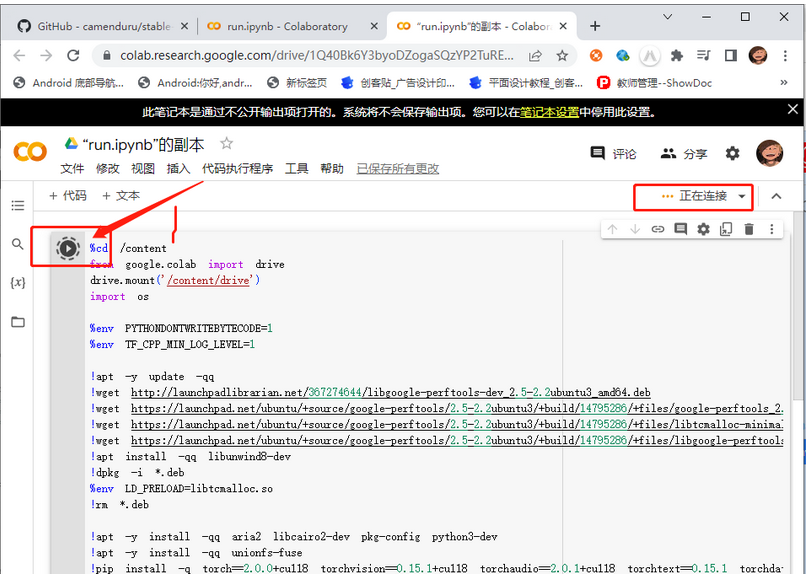Open the cell's editor settings gear
This screenshot has height=574, width=807.
pos(703,229)
